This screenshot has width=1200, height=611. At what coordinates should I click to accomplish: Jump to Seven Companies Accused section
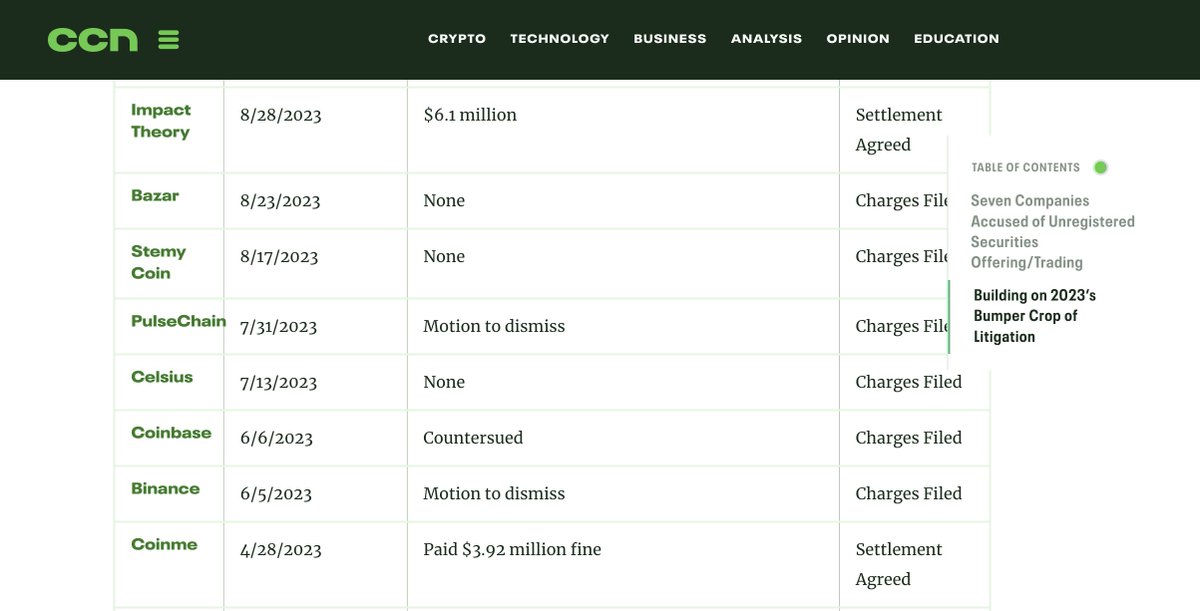tap(1052, 231)
